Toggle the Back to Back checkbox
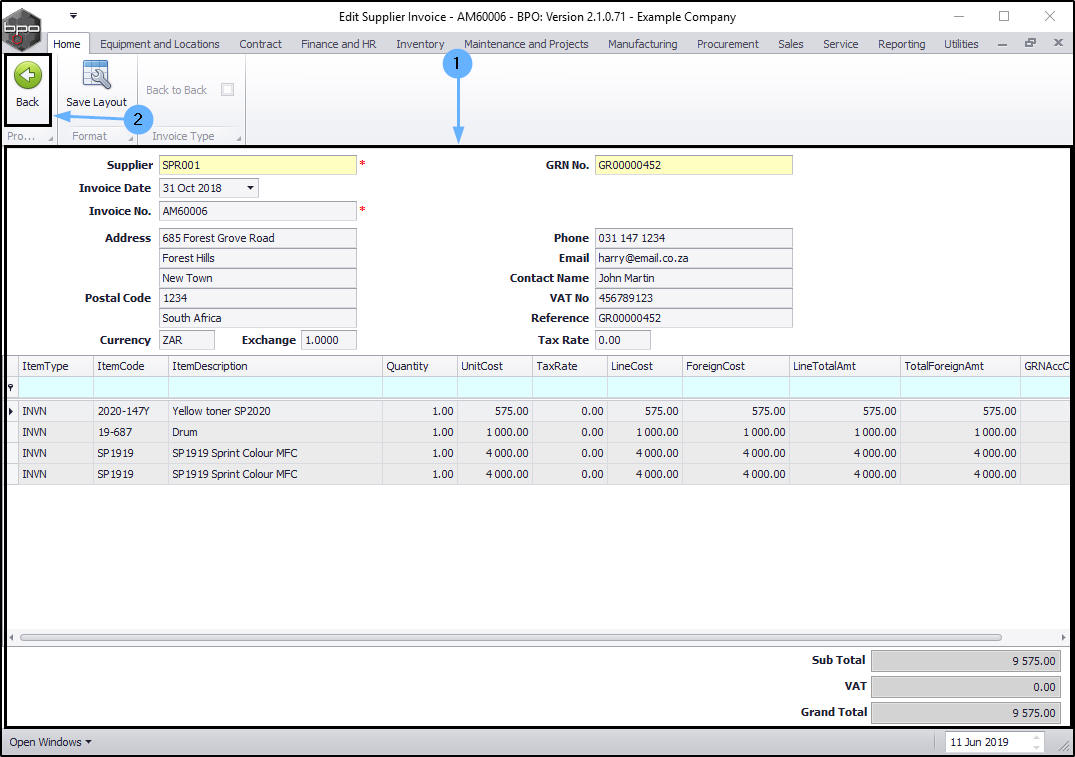 [x=227, y=90]
